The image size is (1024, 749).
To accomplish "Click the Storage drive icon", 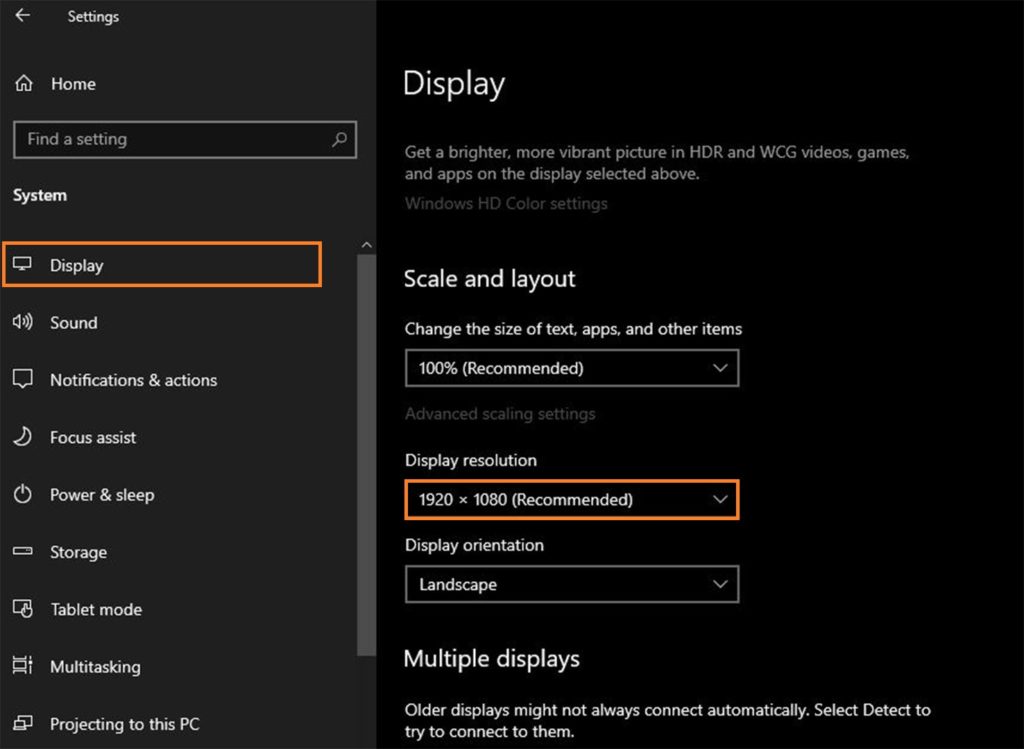I will (22, 552).
